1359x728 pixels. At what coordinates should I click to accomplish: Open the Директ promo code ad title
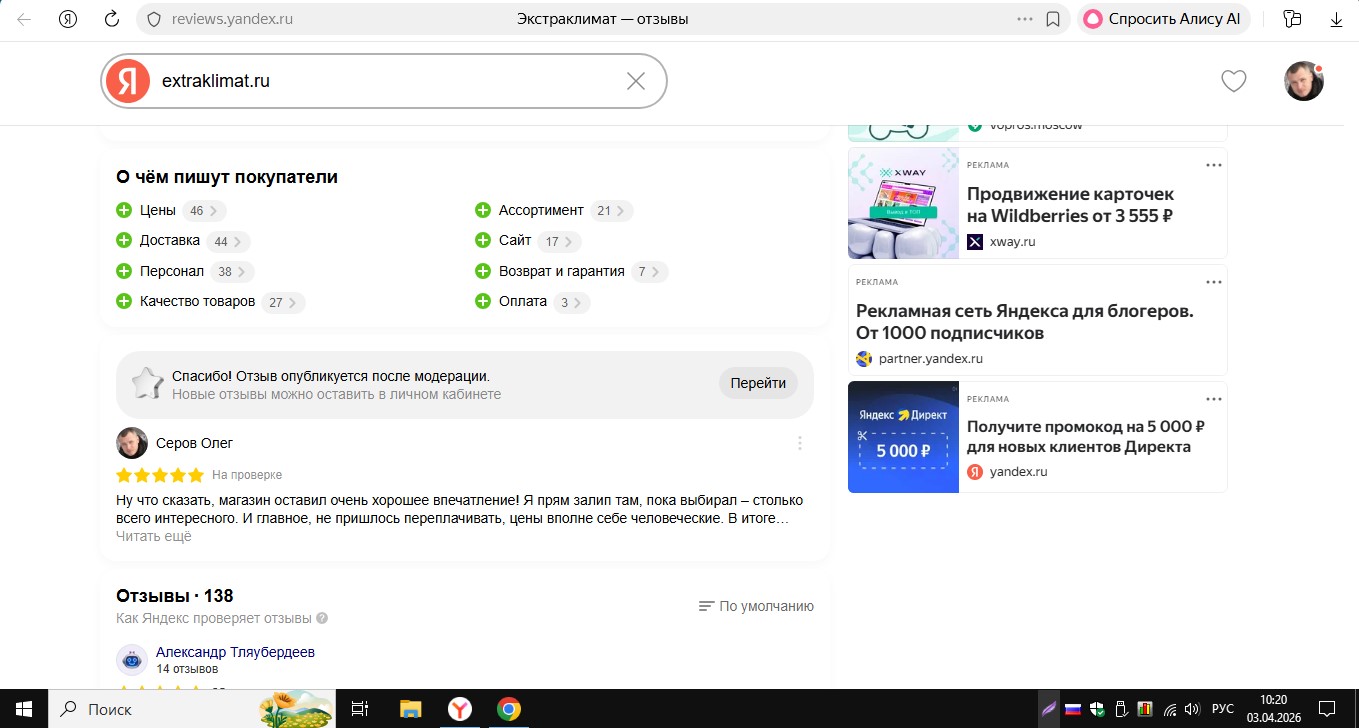(x=1086, y=437)
